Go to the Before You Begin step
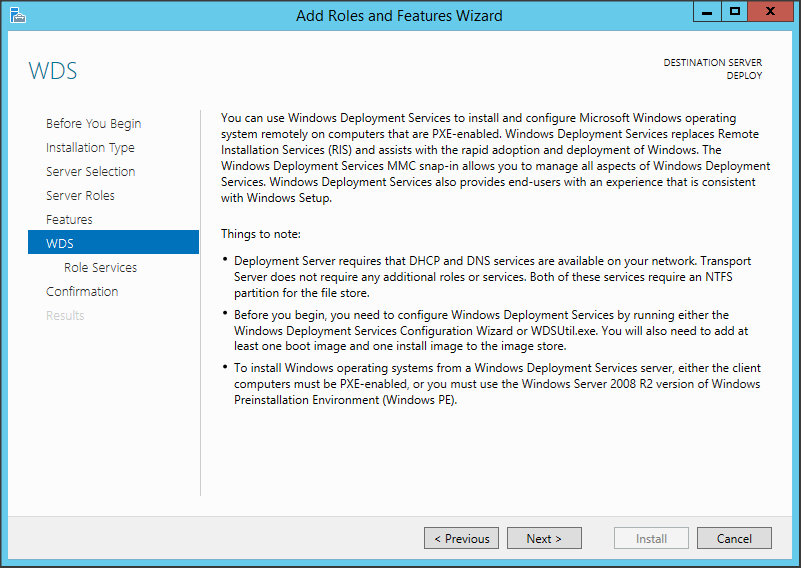This screenshot has width=801, height=568. [x=93, y=124]
